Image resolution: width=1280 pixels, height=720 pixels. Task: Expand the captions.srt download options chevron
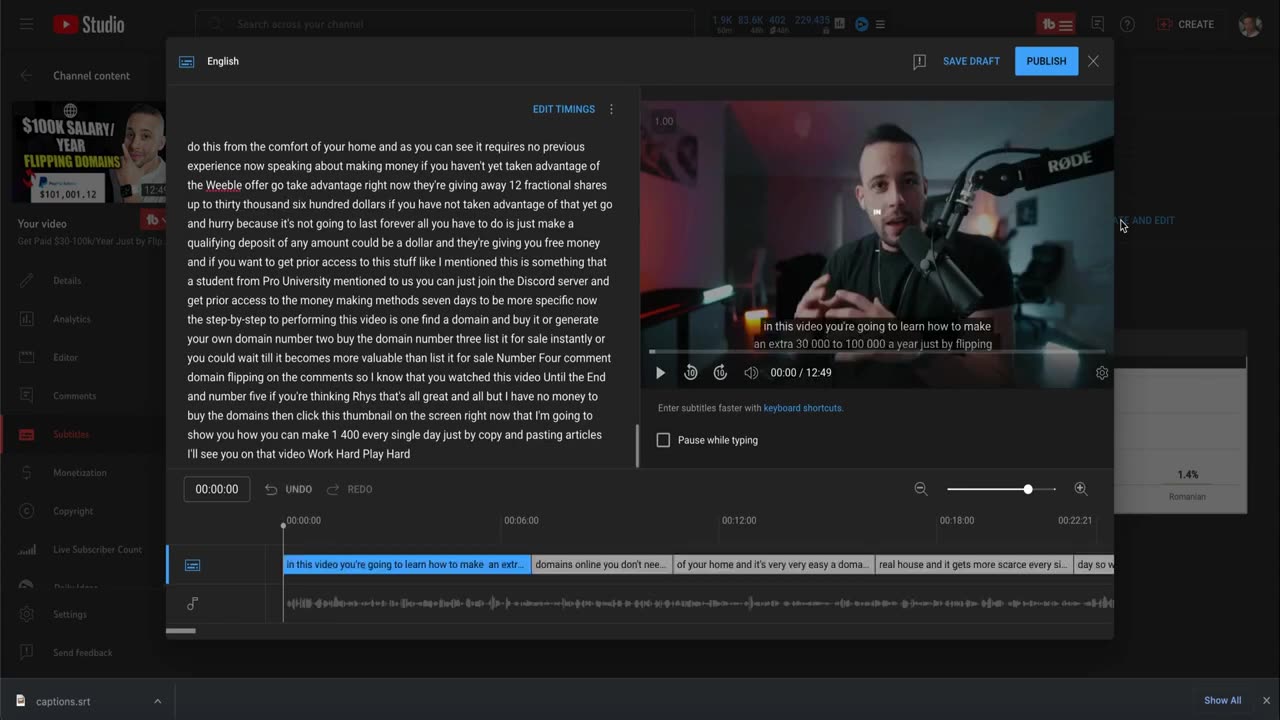coord(157,701)
